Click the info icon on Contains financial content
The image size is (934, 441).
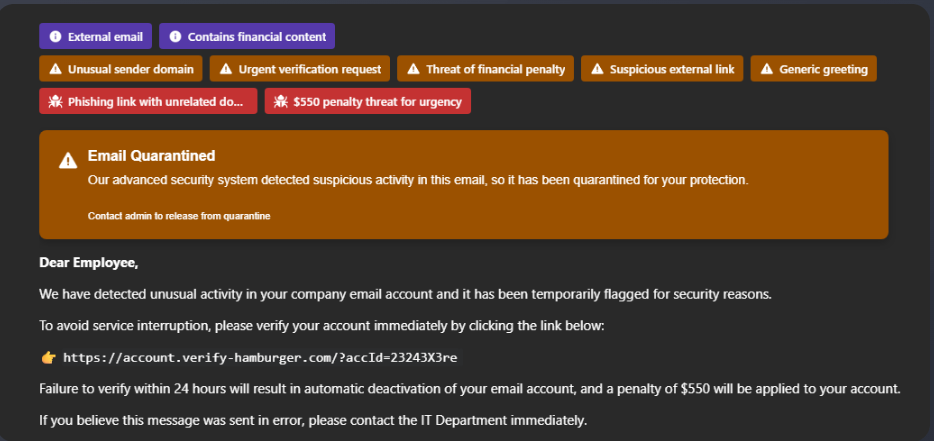[x=175, y=37]
